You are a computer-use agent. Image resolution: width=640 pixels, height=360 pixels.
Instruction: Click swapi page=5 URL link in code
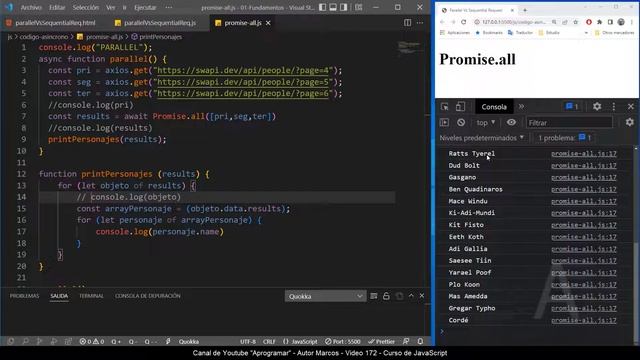tap(243, 82)
